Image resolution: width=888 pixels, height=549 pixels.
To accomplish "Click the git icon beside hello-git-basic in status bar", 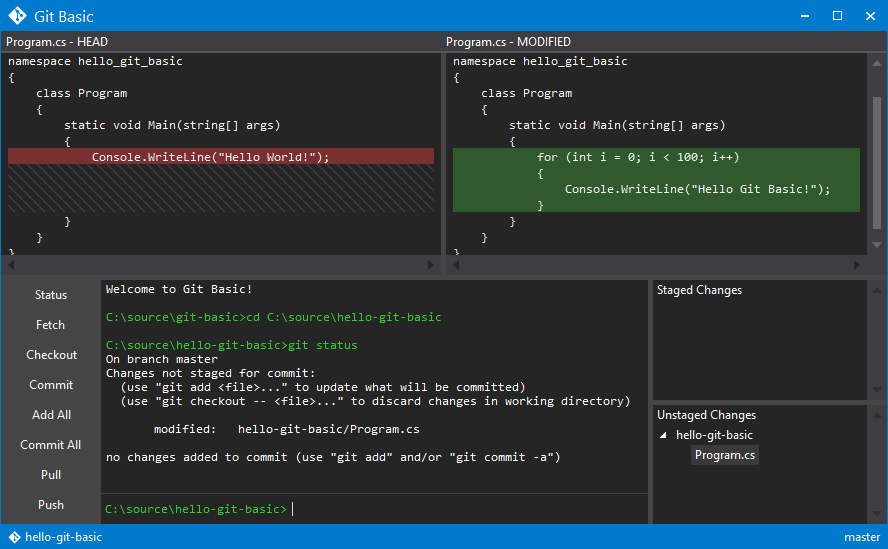I will (15, 537).
